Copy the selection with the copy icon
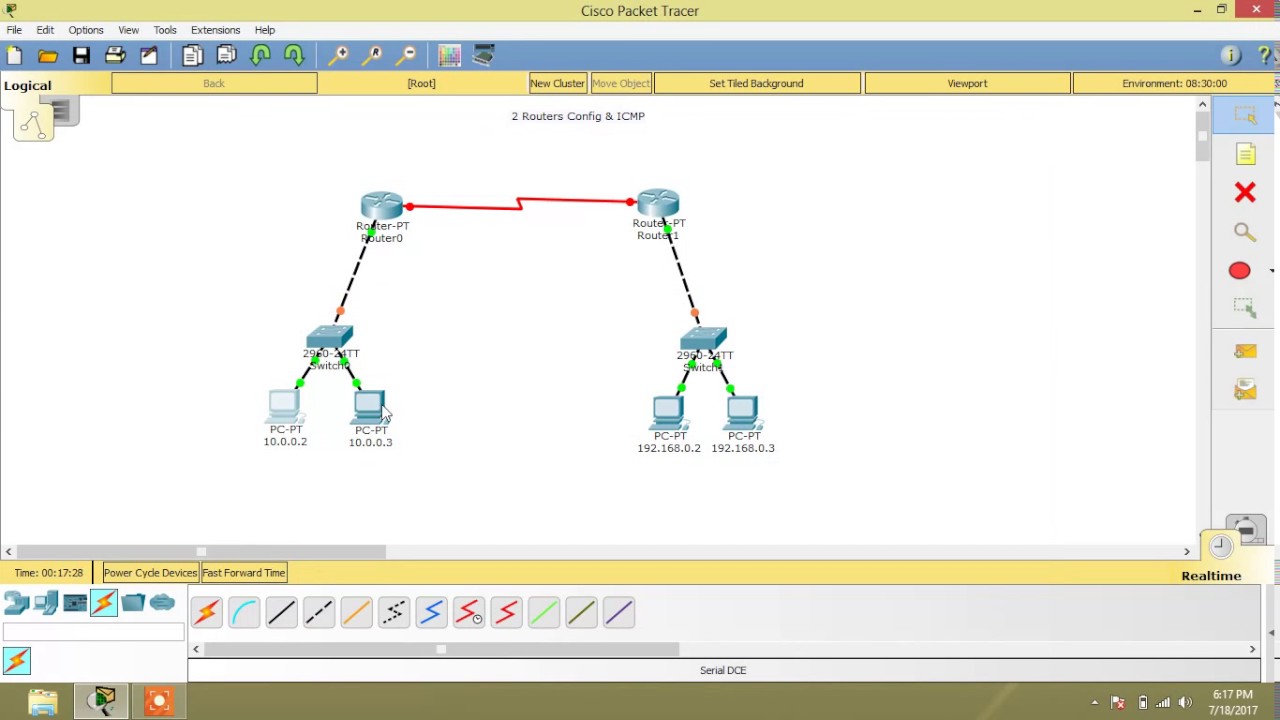Screen dimensions: 1280x720 click(x=193, y=56)
